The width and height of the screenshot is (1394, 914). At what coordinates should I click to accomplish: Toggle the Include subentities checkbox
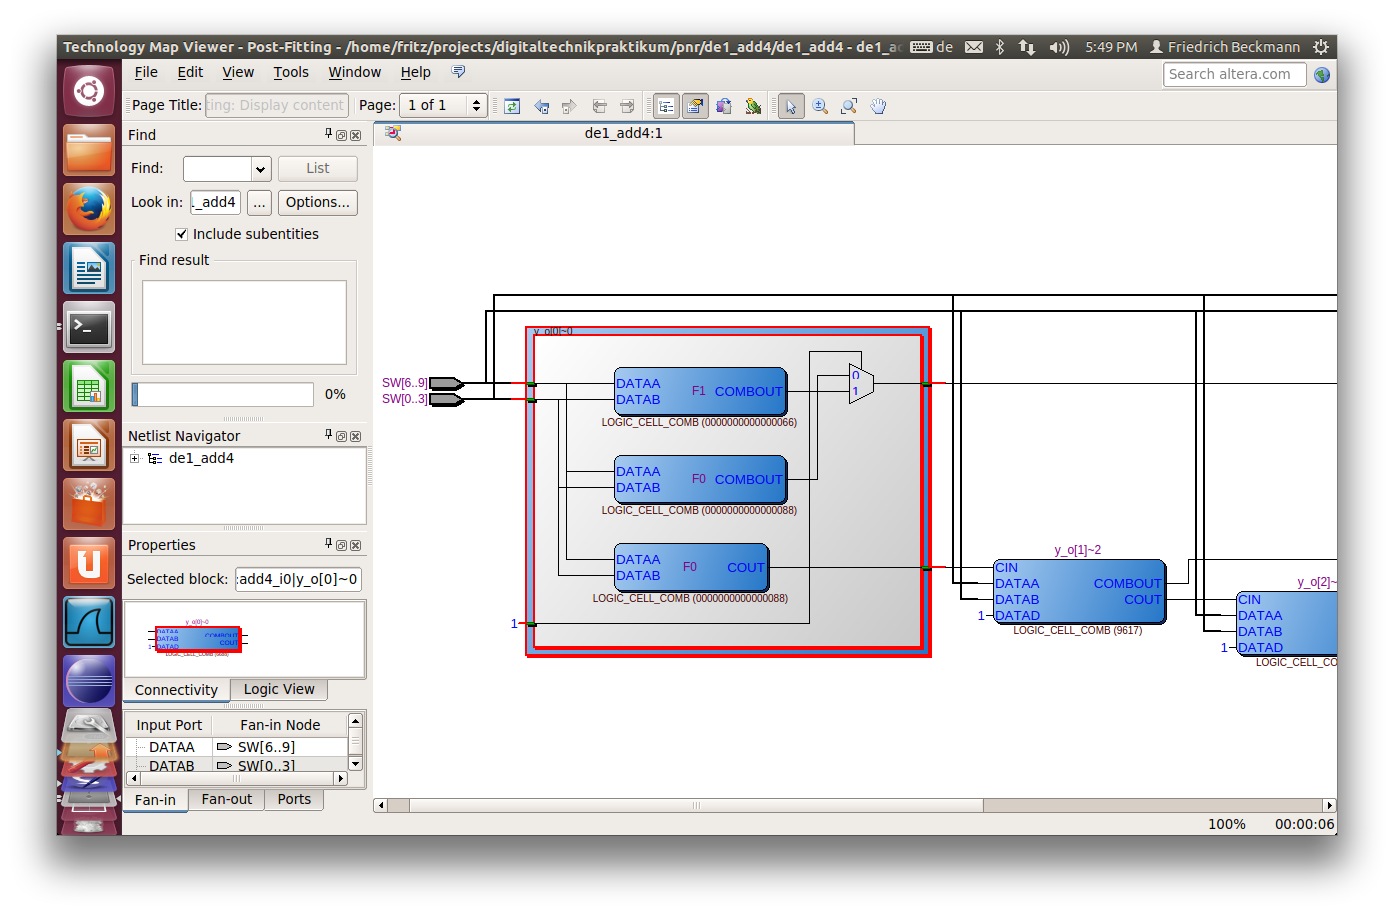181,234
